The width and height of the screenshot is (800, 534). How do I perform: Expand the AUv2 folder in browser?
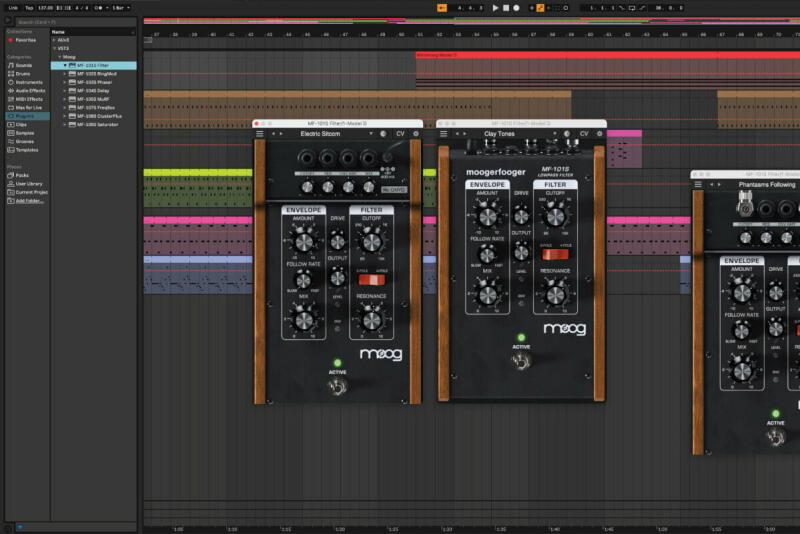click(55, 40)
